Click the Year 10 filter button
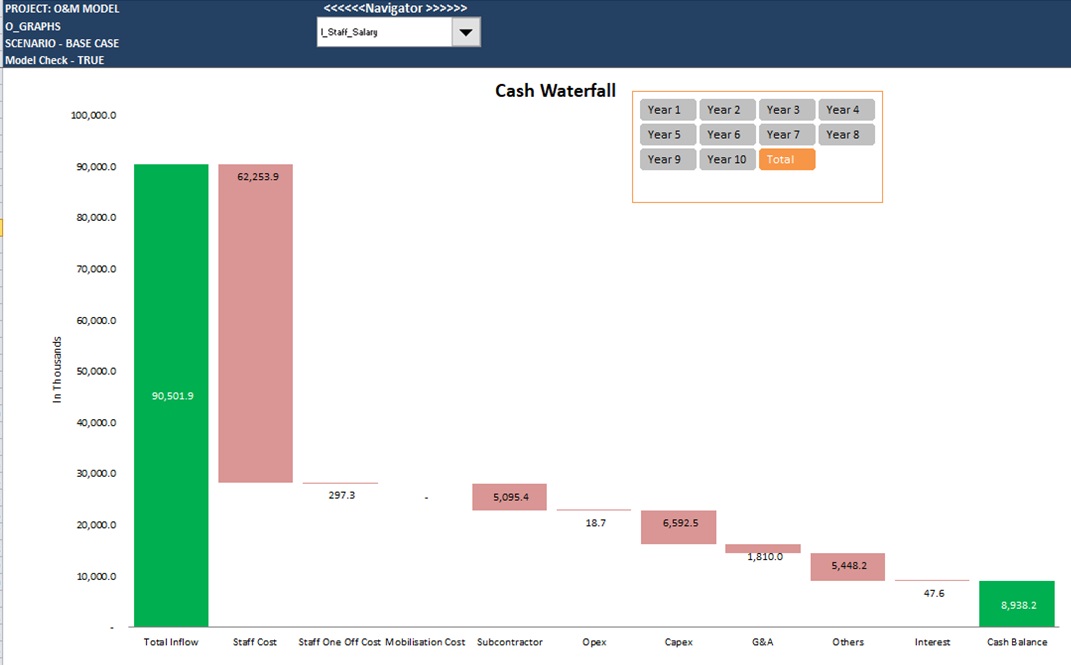 pos(727,159)
